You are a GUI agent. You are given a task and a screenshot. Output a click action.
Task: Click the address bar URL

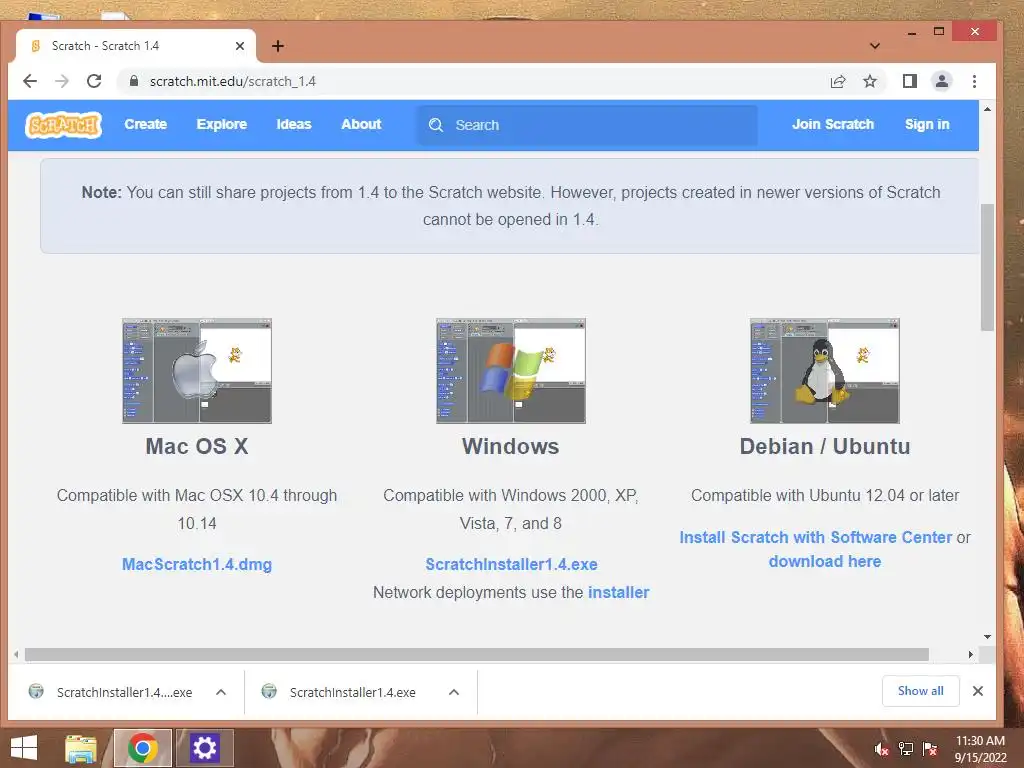232,81
